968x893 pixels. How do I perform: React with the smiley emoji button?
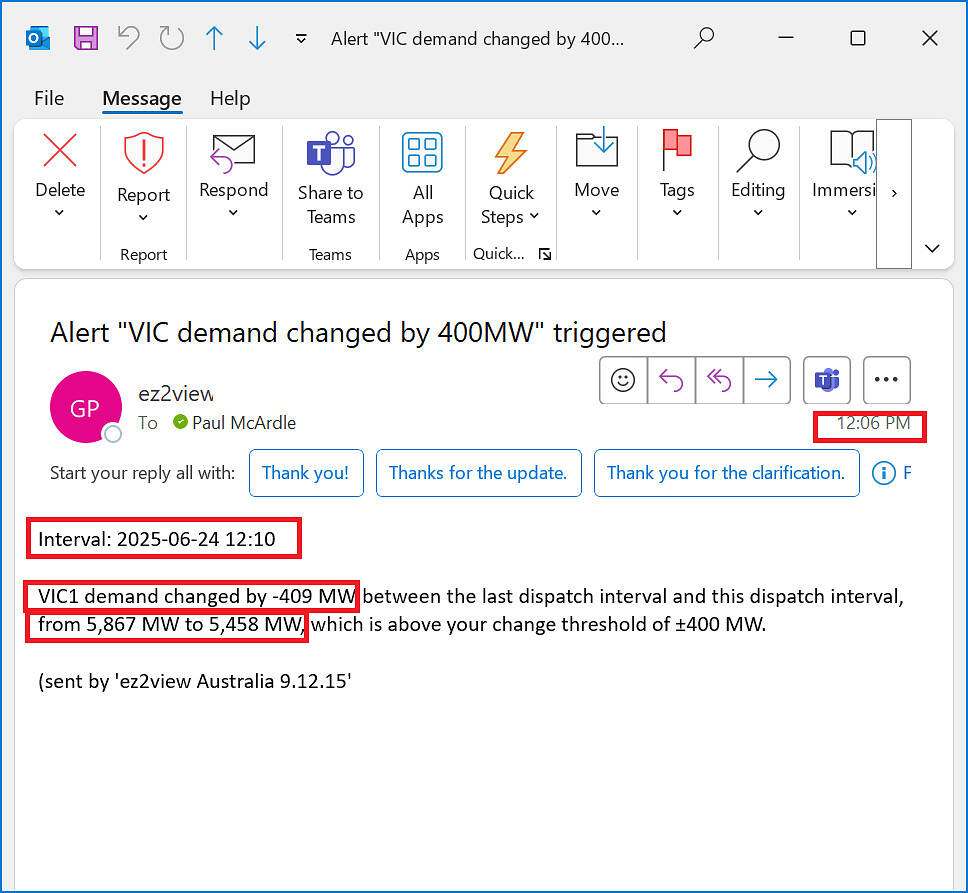pyautogui.click(x=623, y=380)
